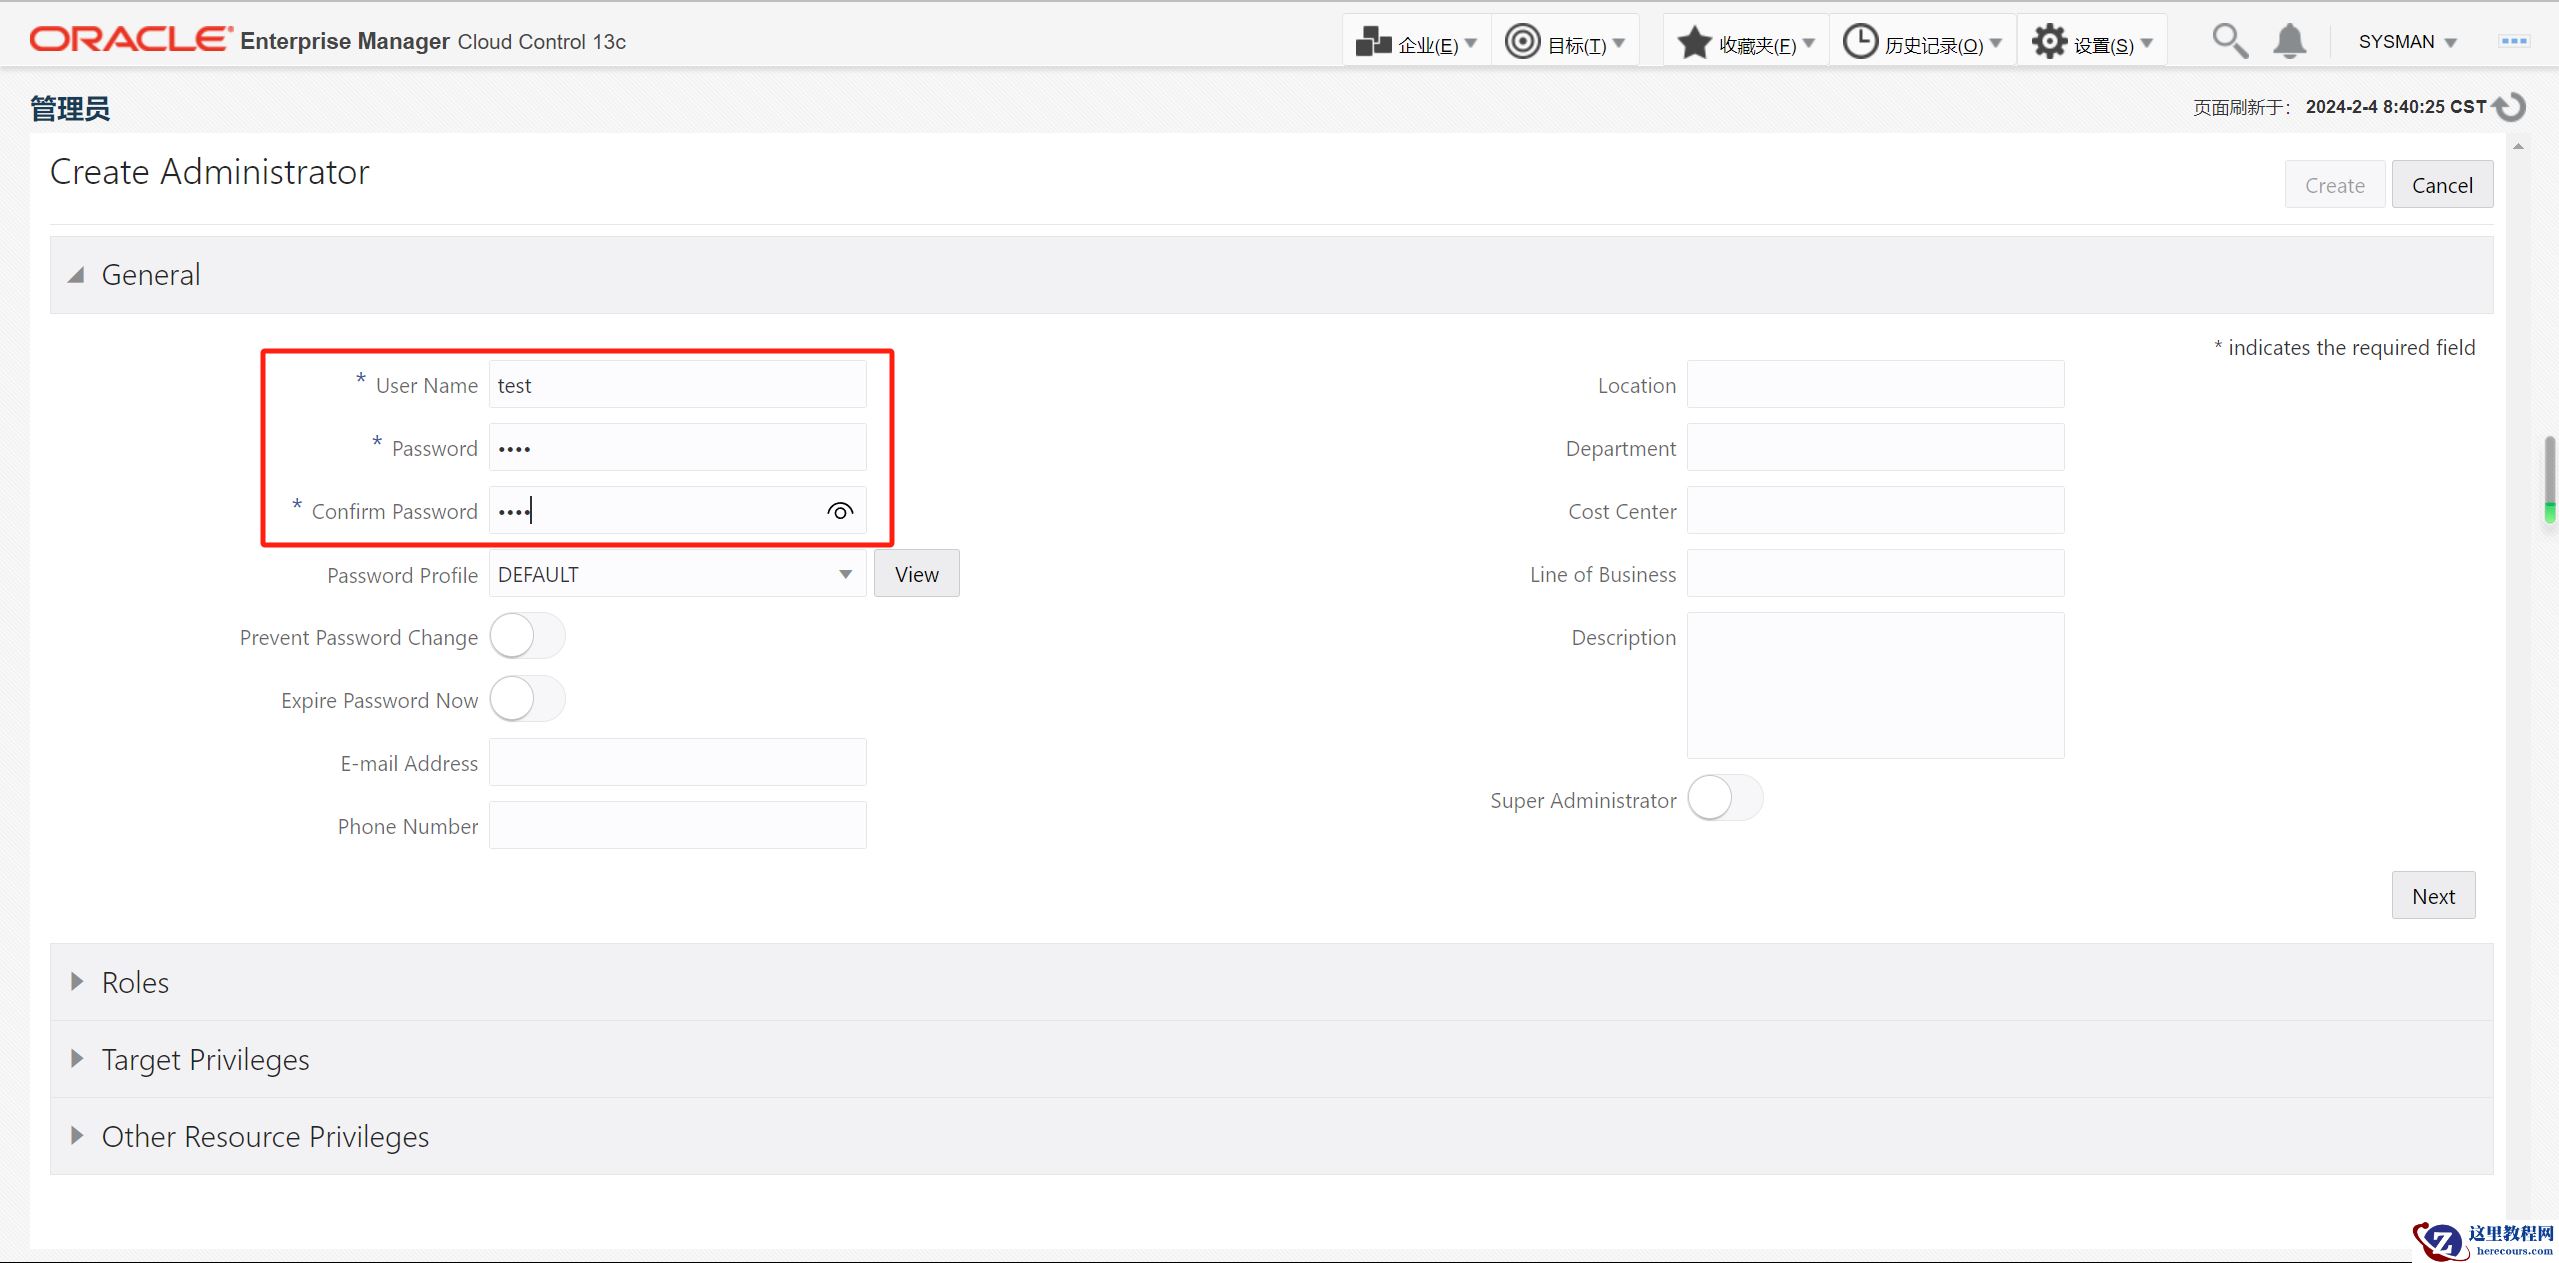Toggle Super Administrator switch on
2559x1263 pixels.
click(1725, 799)
